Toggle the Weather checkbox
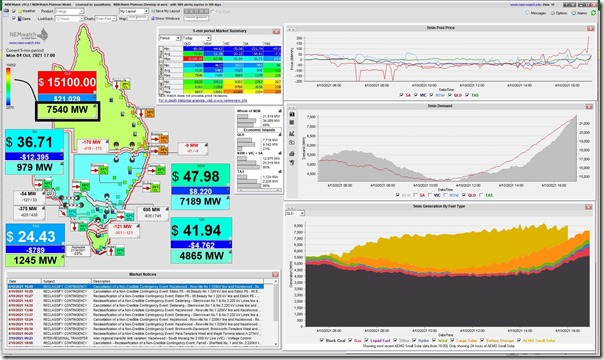The width and height of the screenshot is (604, 360). [x=14, y=12]
